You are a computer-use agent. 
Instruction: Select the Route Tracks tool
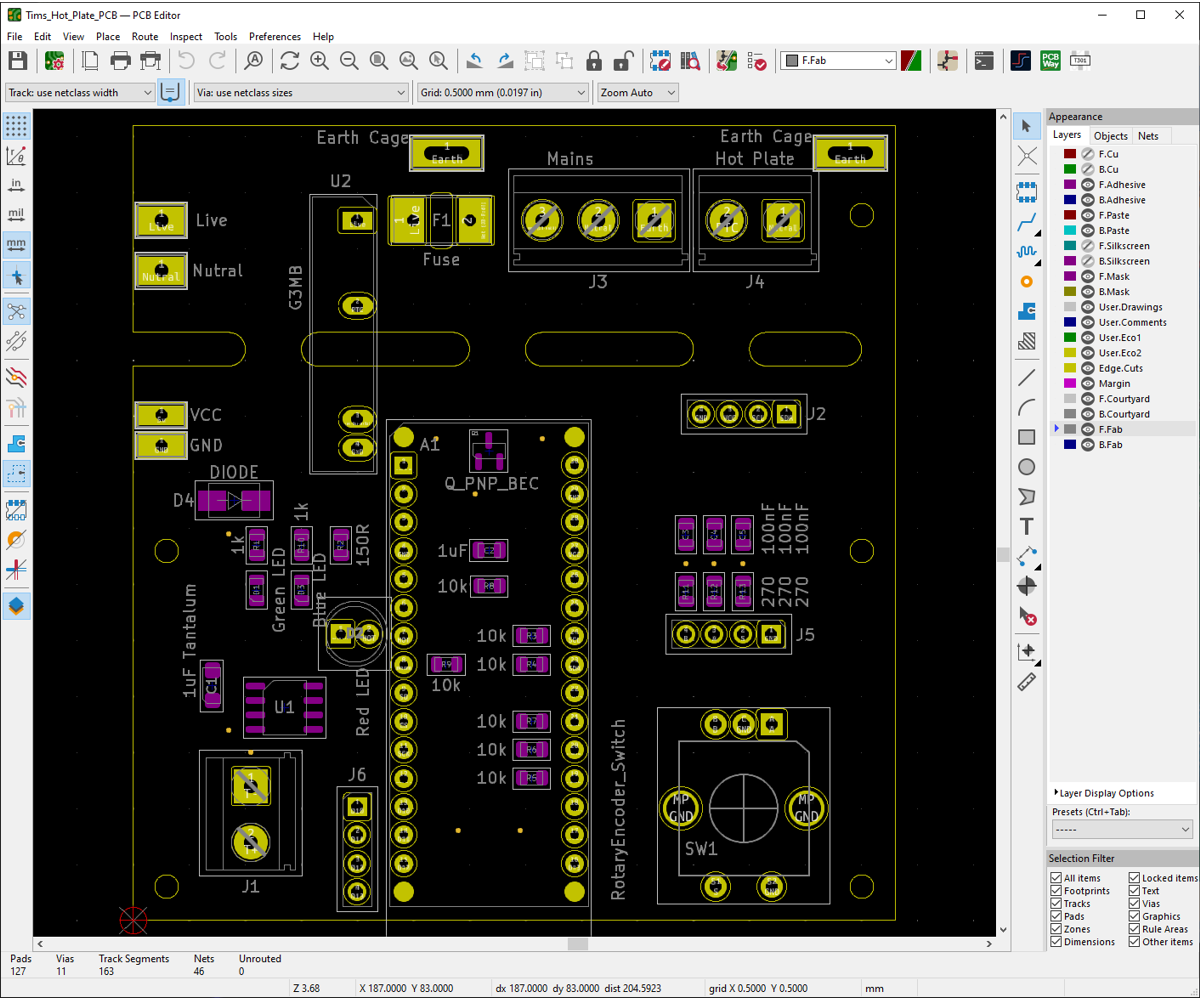[1027, 224]
